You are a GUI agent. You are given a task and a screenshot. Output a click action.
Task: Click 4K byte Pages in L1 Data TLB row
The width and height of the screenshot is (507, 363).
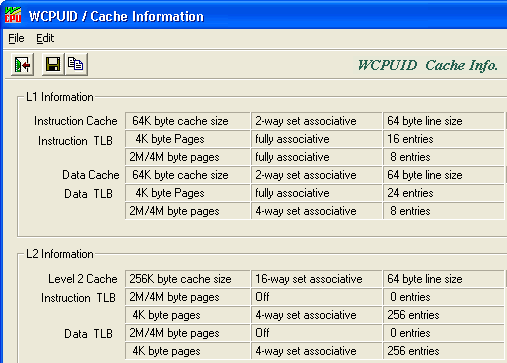[x=188, y=193]
